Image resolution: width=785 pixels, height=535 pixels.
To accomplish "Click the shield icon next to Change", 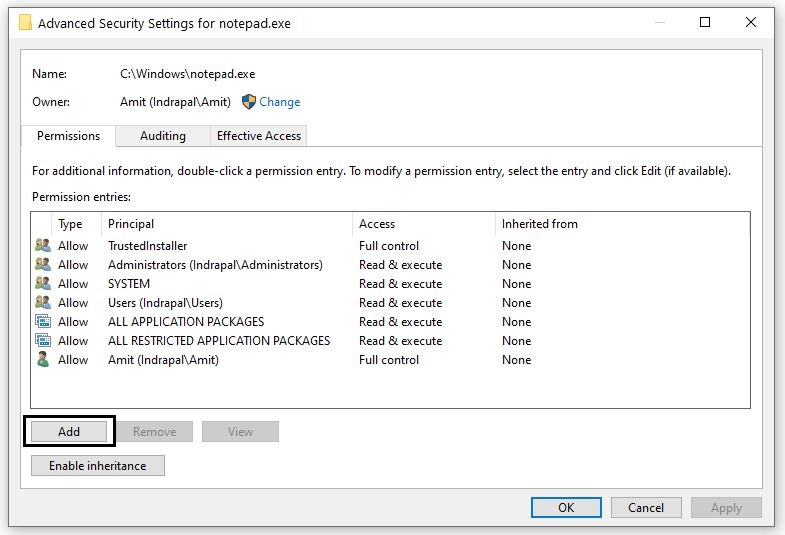I will [249, 102].
